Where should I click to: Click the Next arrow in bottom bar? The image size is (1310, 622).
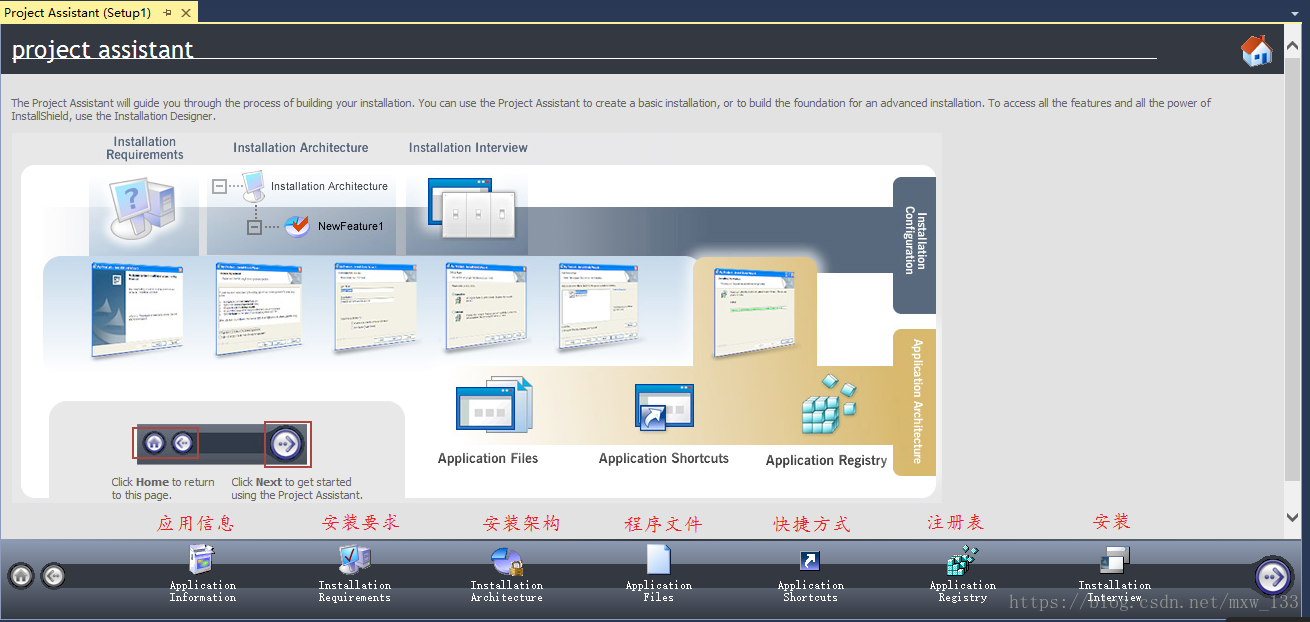coord(1273,577)
